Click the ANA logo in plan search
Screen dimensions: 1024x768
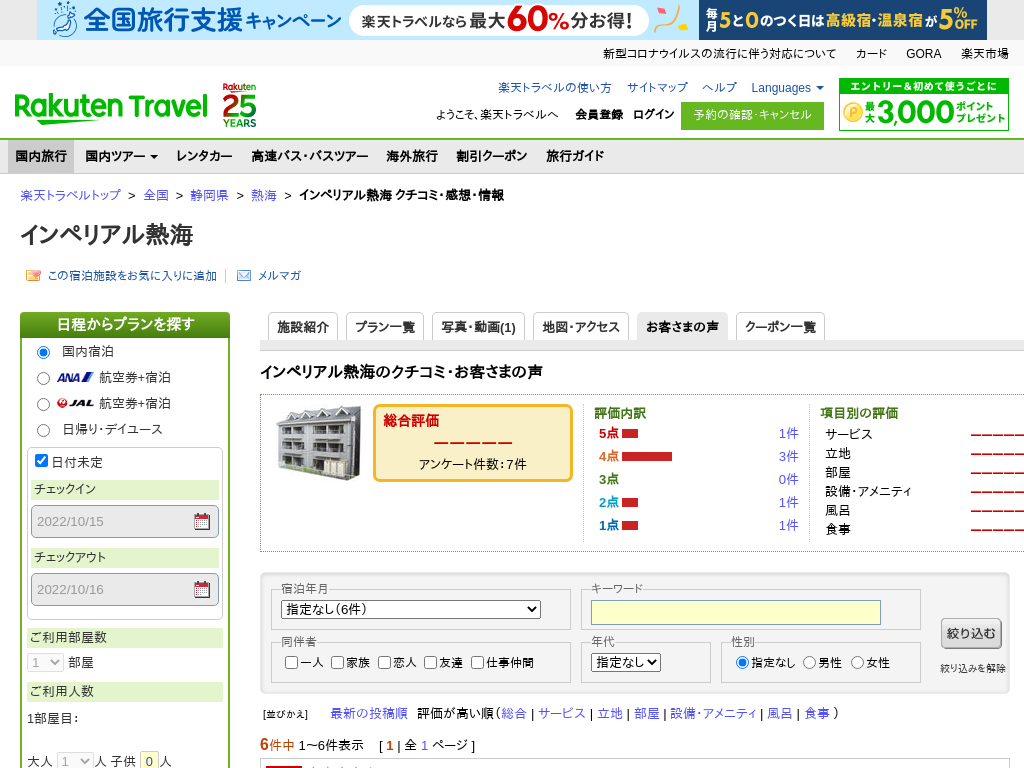pos(75,377)
